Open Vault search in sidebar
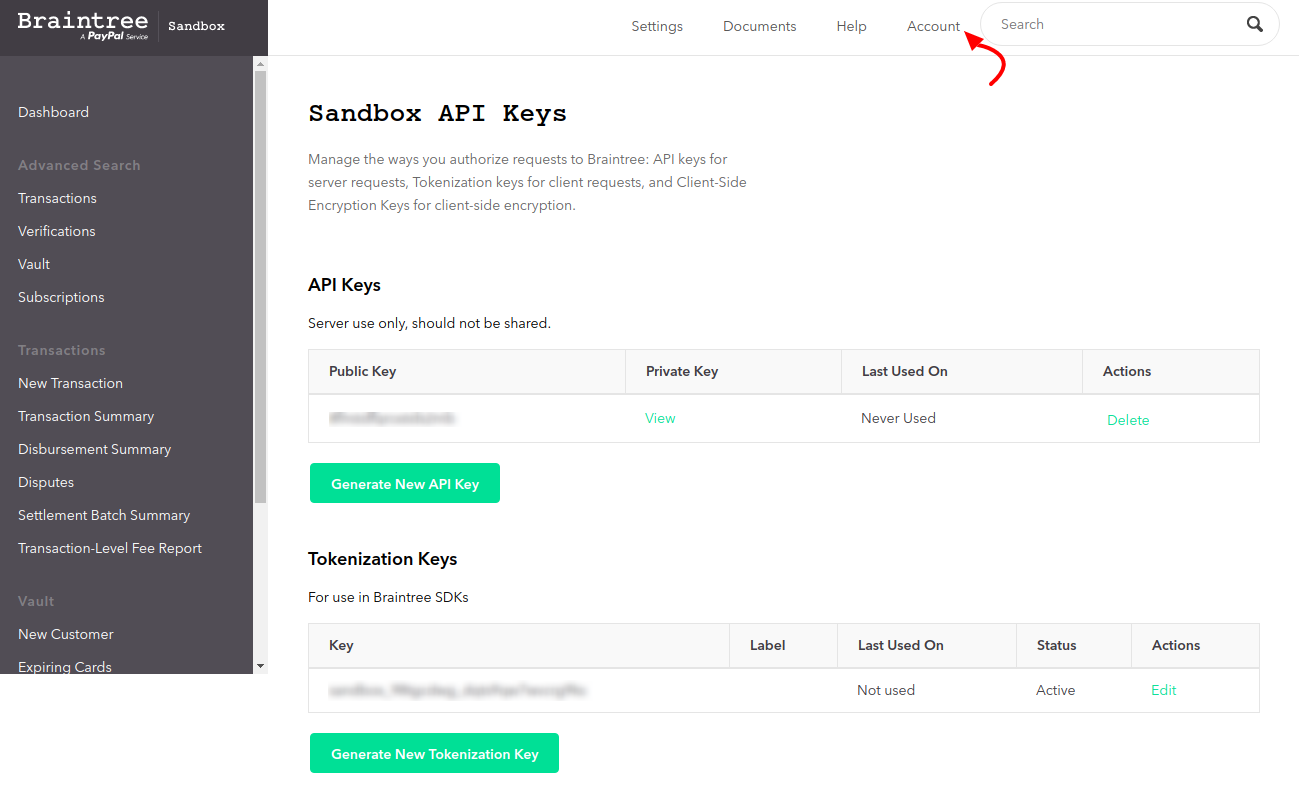The height and width of the screenshot is (804, 1299). (34, 264)
